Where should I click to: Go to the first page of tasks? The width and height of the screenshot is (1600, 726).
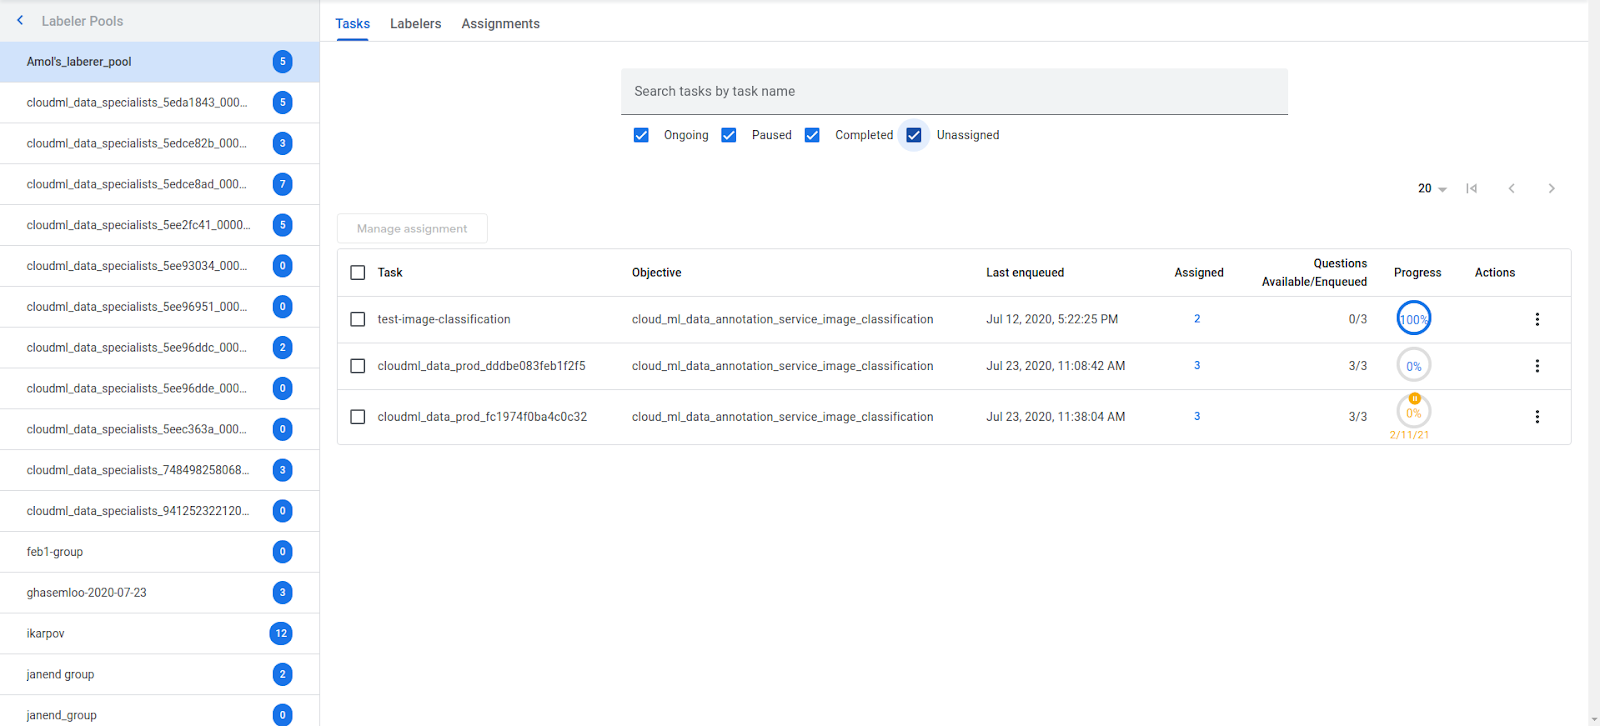coord(1471,188)
